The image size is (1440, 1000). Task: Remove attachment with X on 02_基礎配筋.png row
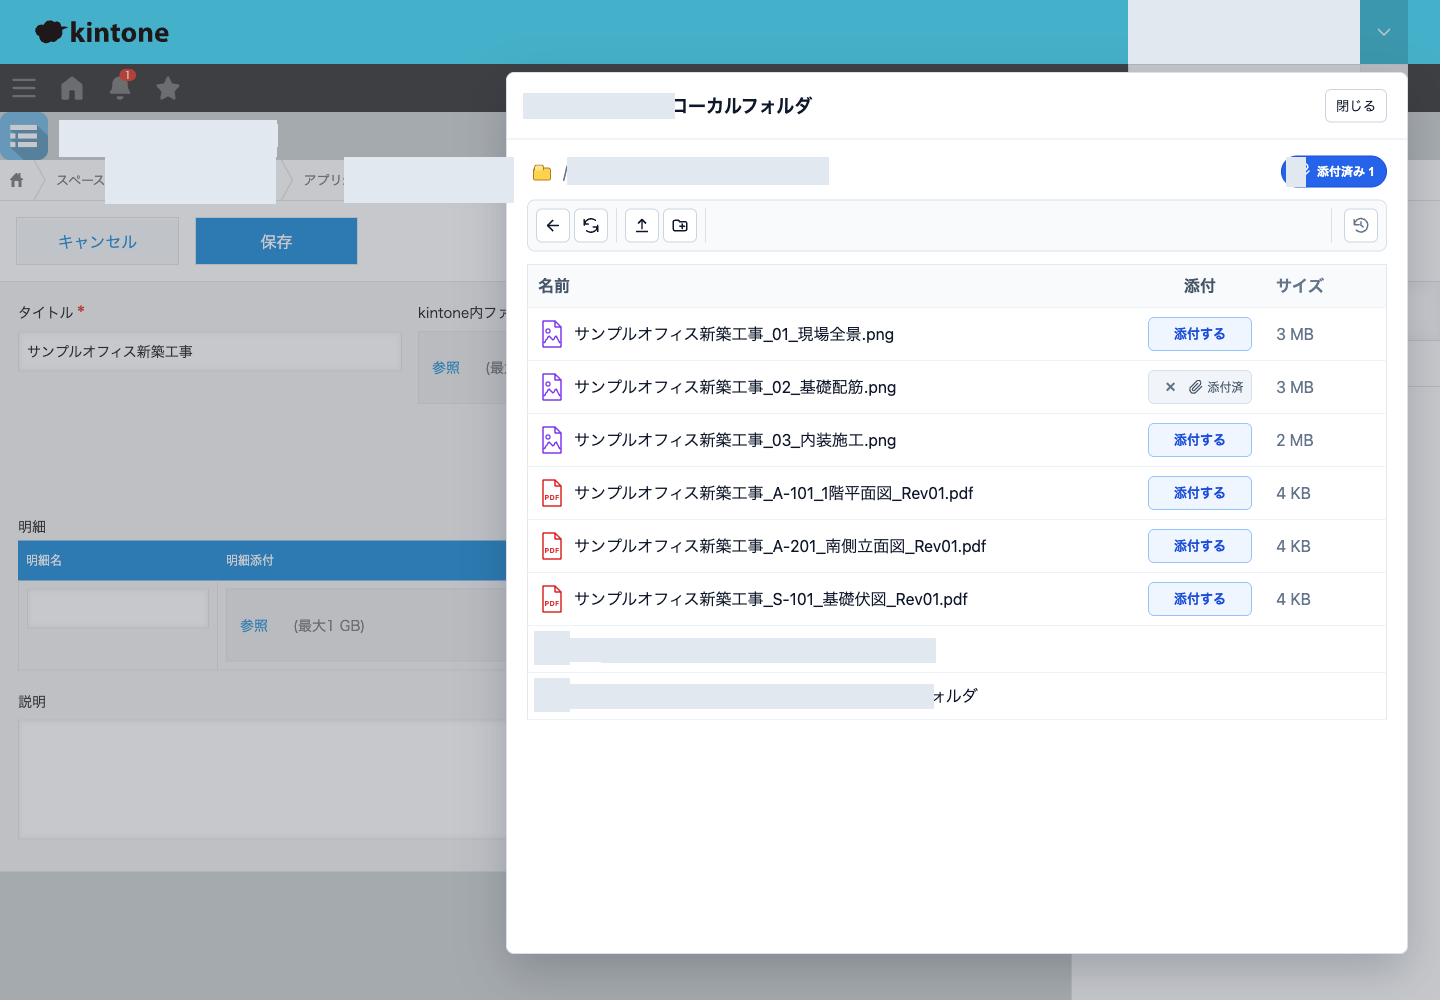pyautogui.click(x=1170, y=387)
